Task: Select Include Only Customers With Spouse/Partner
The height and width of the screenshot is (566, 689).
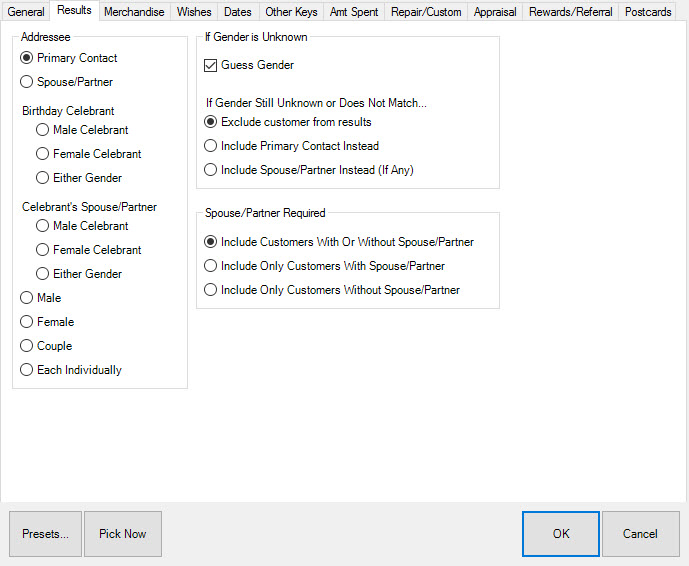Action: point(210,266)
